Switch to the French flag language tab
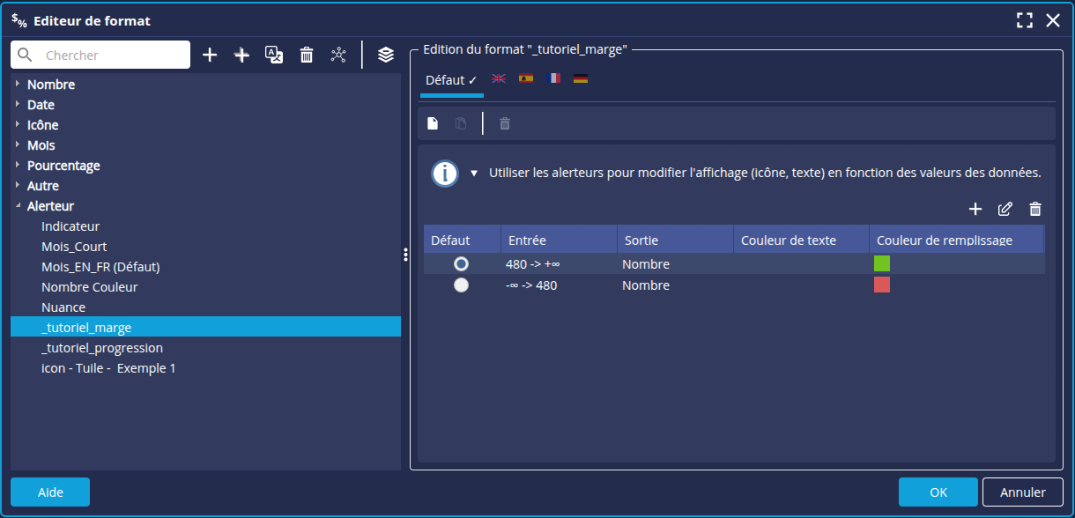1075x518 pixels. point(553,79)
